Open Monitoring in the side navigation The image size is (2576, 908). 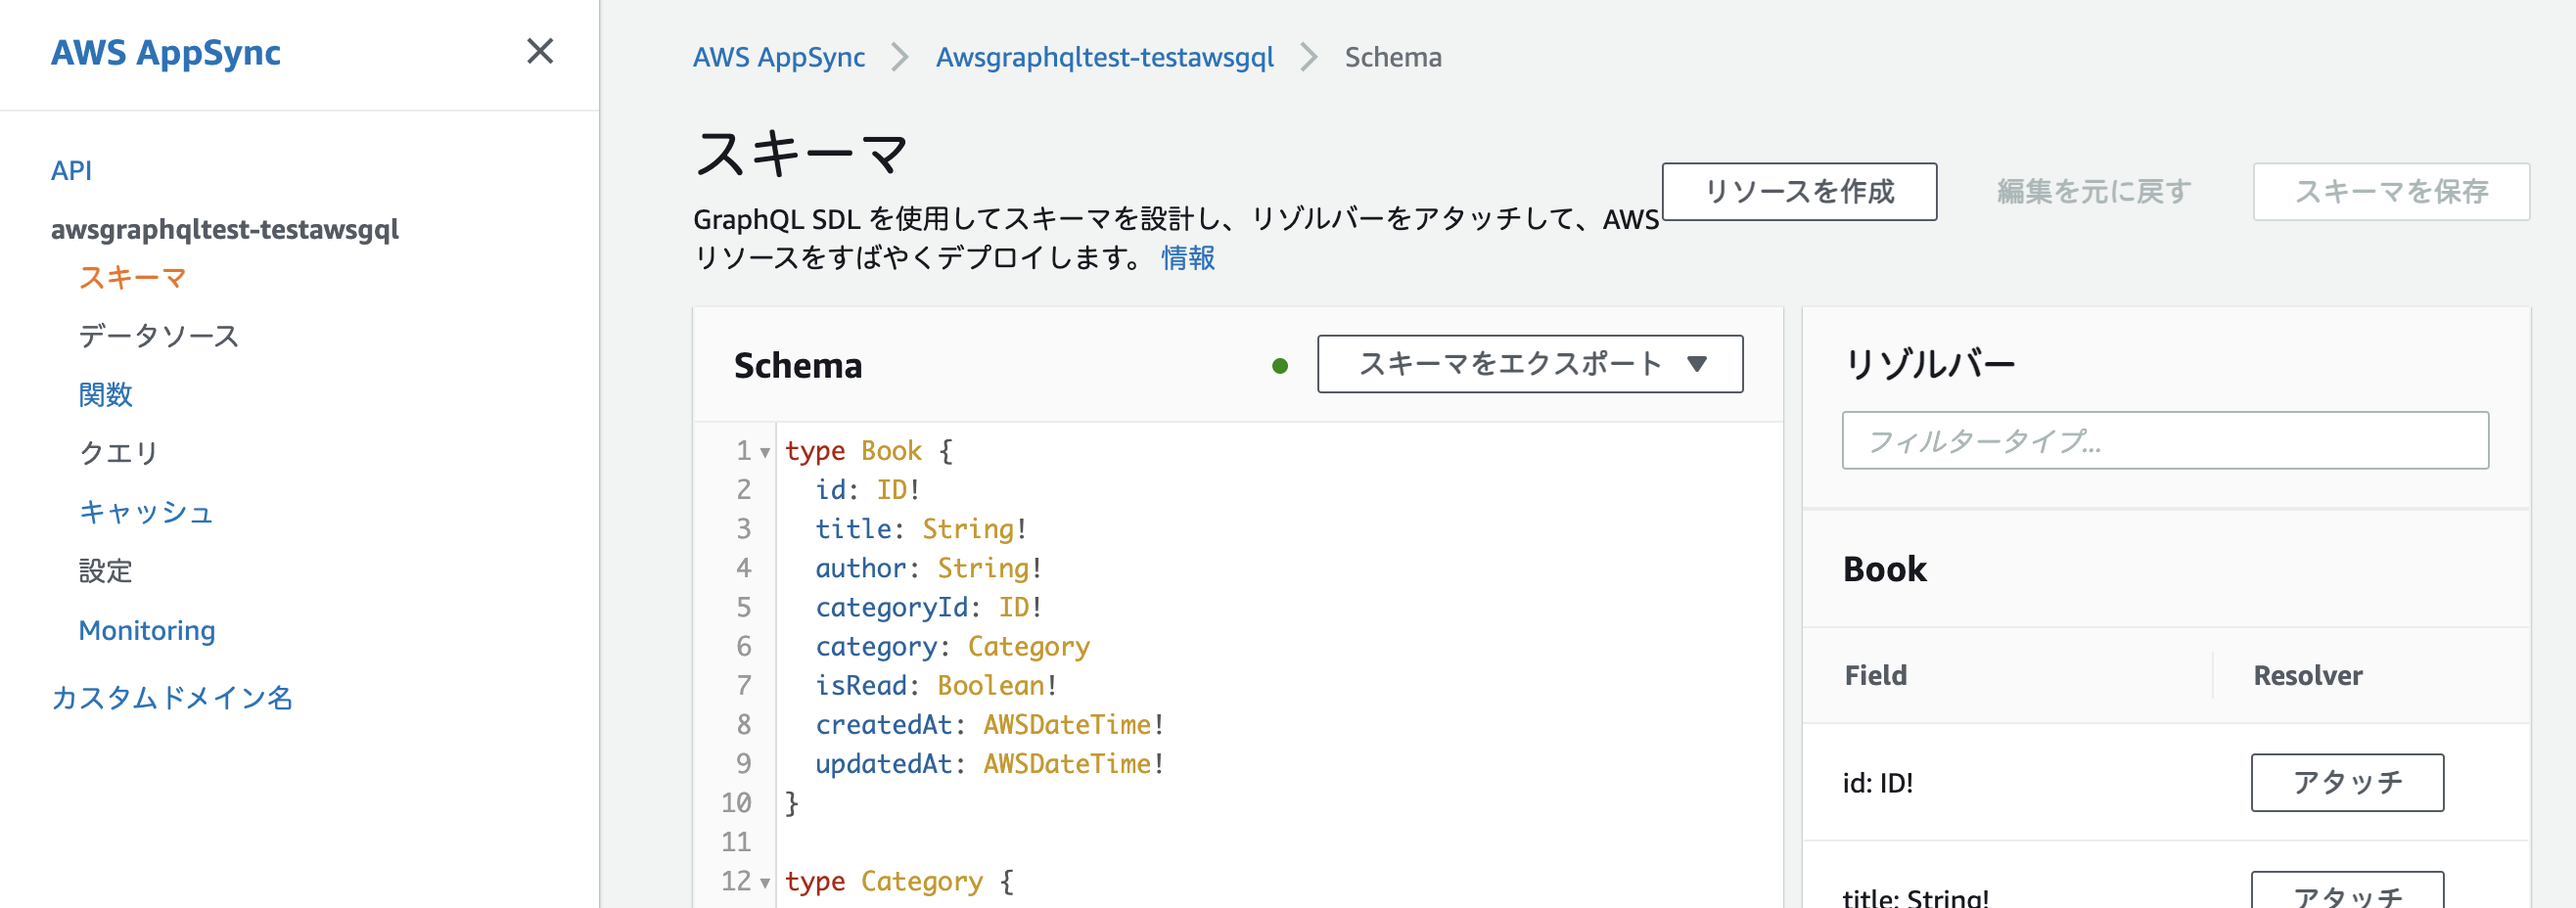click(147, 630)
